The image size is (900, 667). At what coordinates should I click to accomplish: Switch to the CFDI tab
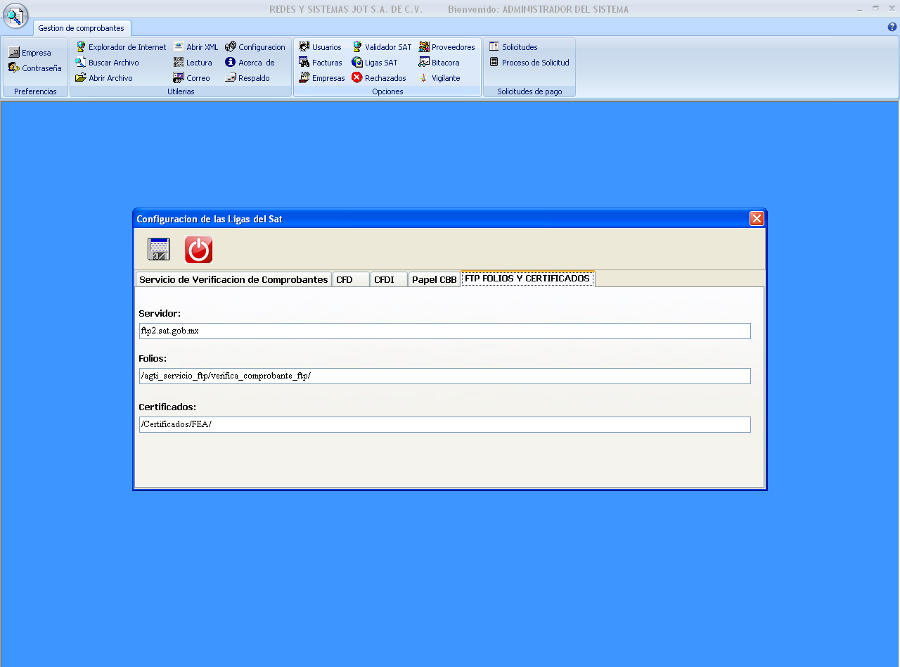384,280
